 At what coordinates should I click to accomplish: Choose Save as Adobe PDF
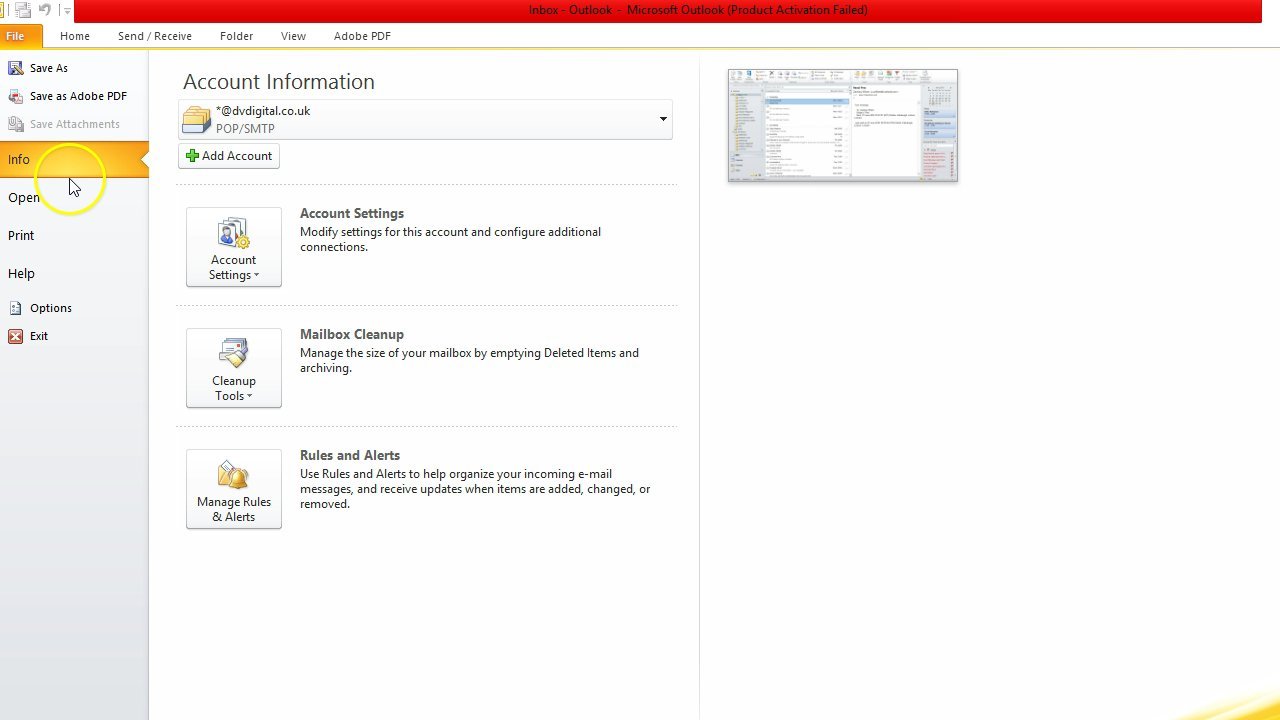78,96
